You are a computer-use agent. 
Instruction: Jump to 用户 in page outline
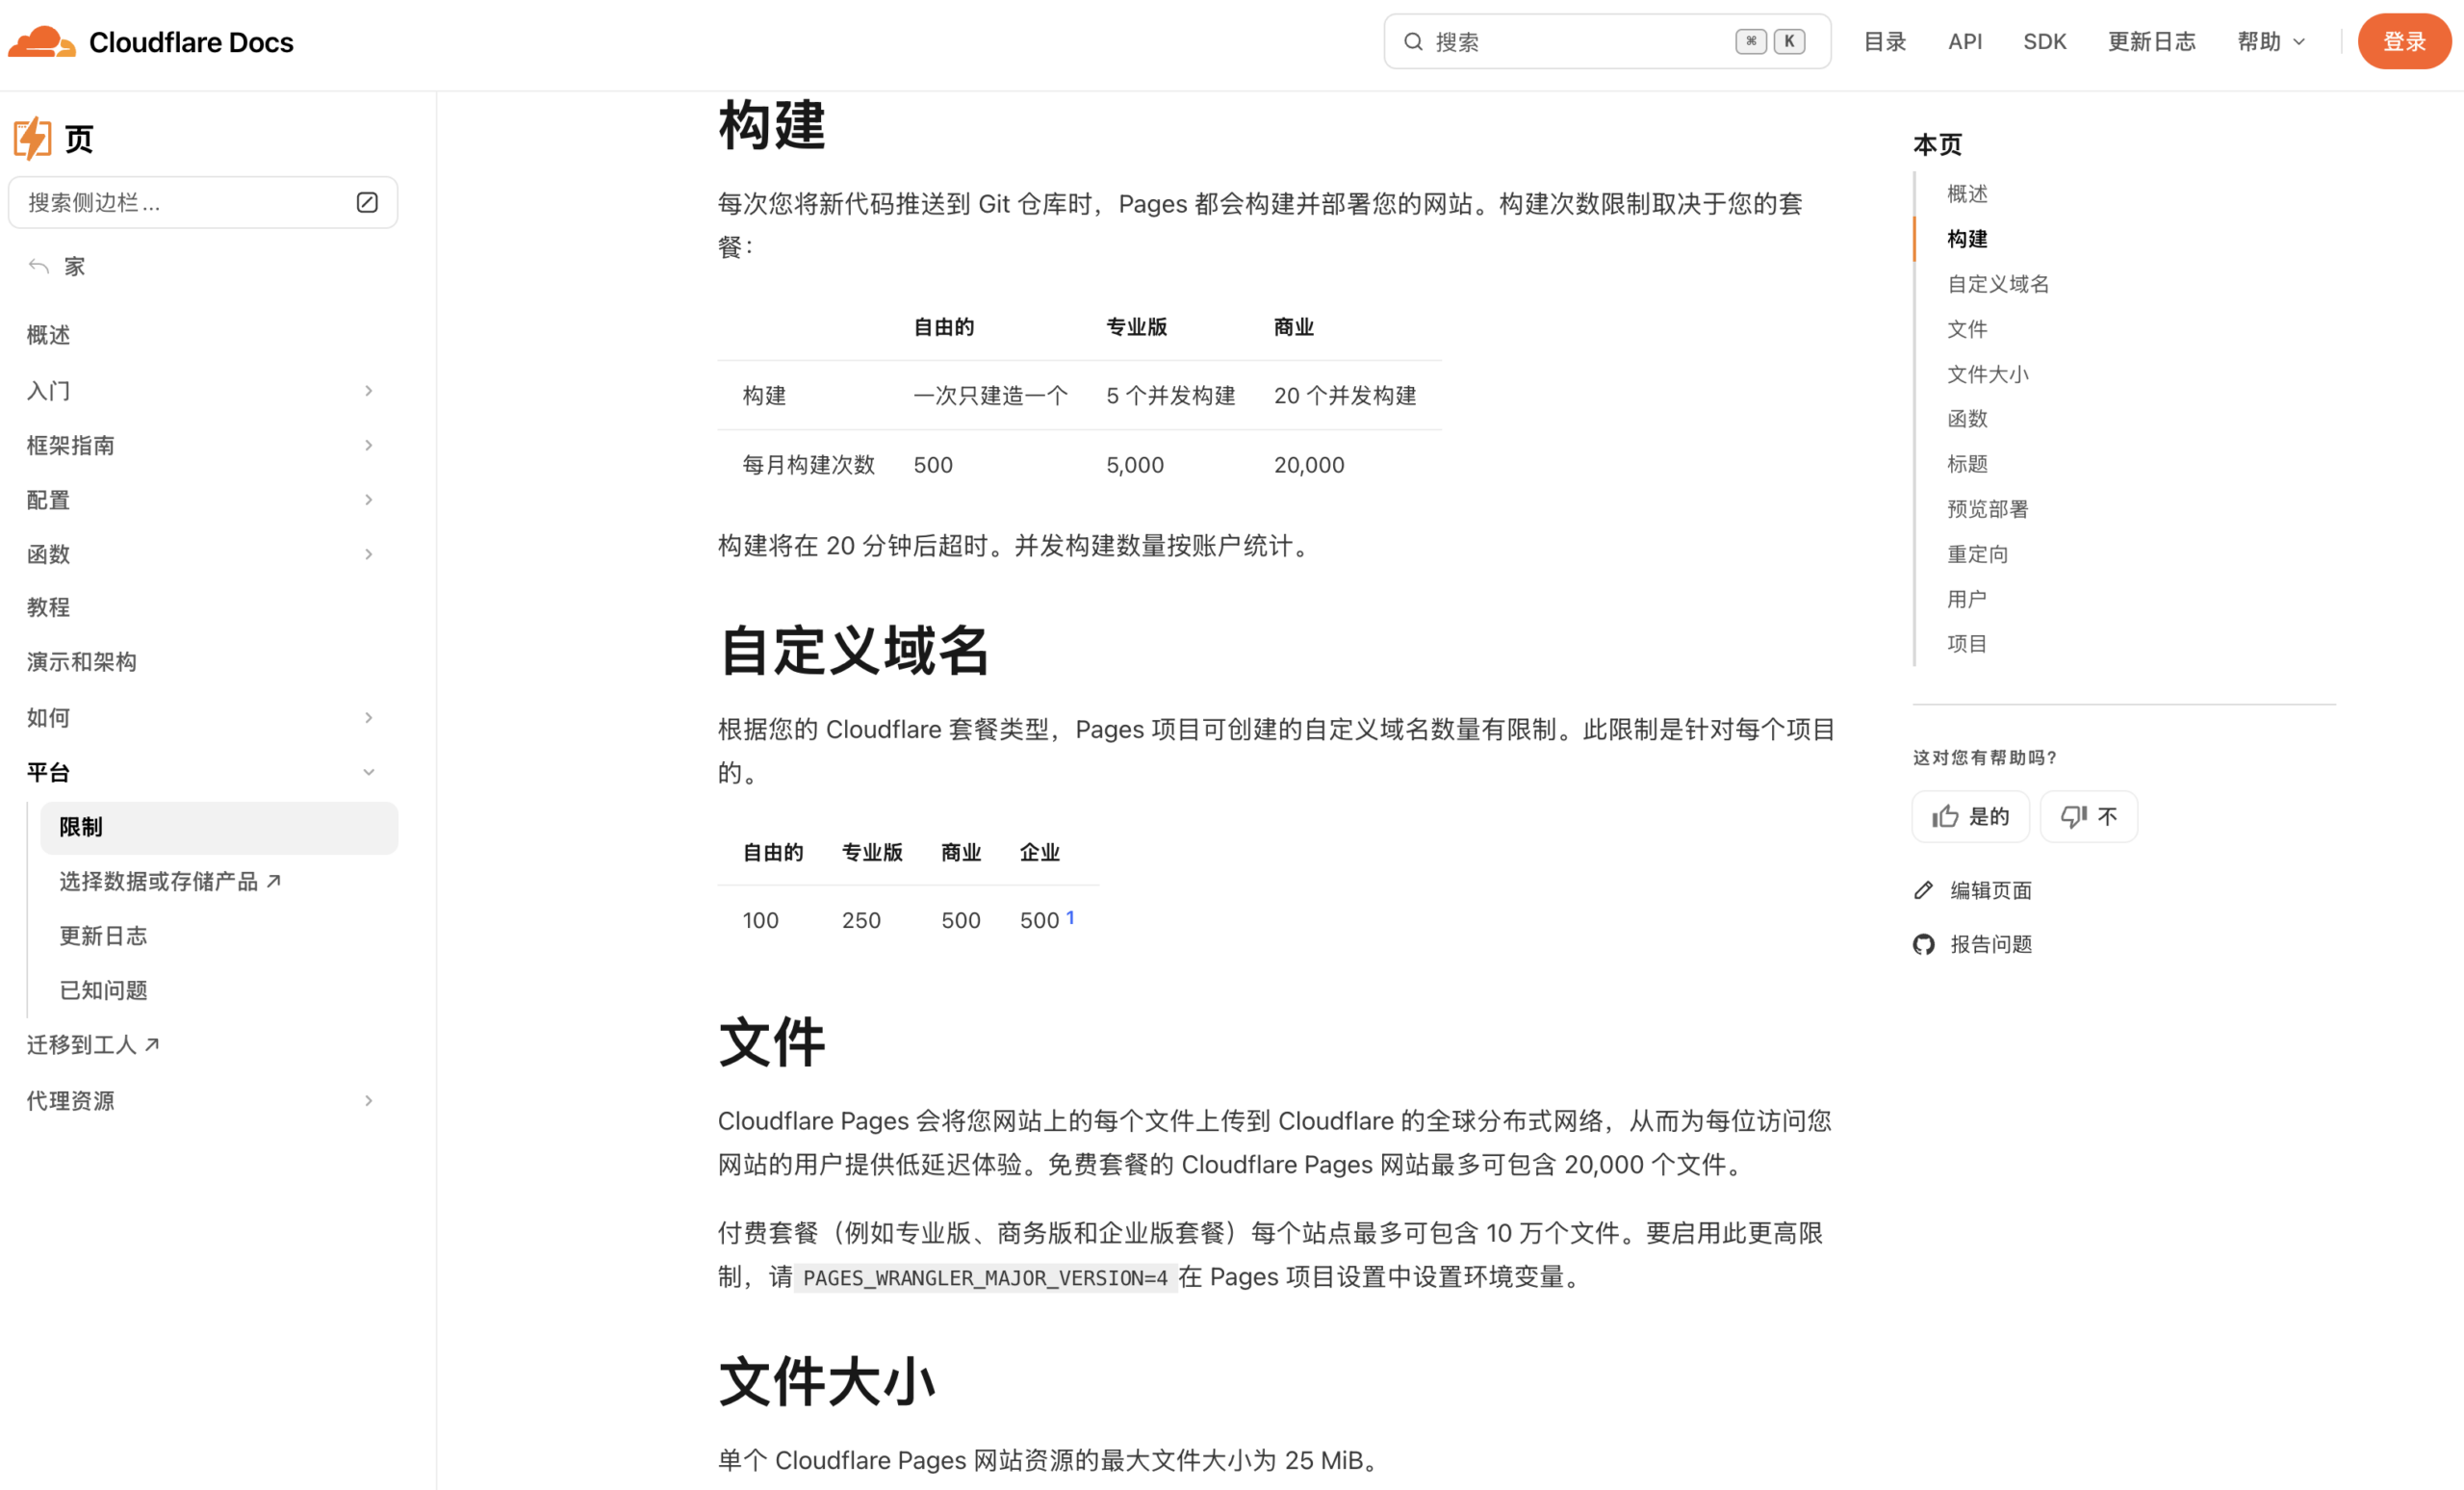[1967, 599]
